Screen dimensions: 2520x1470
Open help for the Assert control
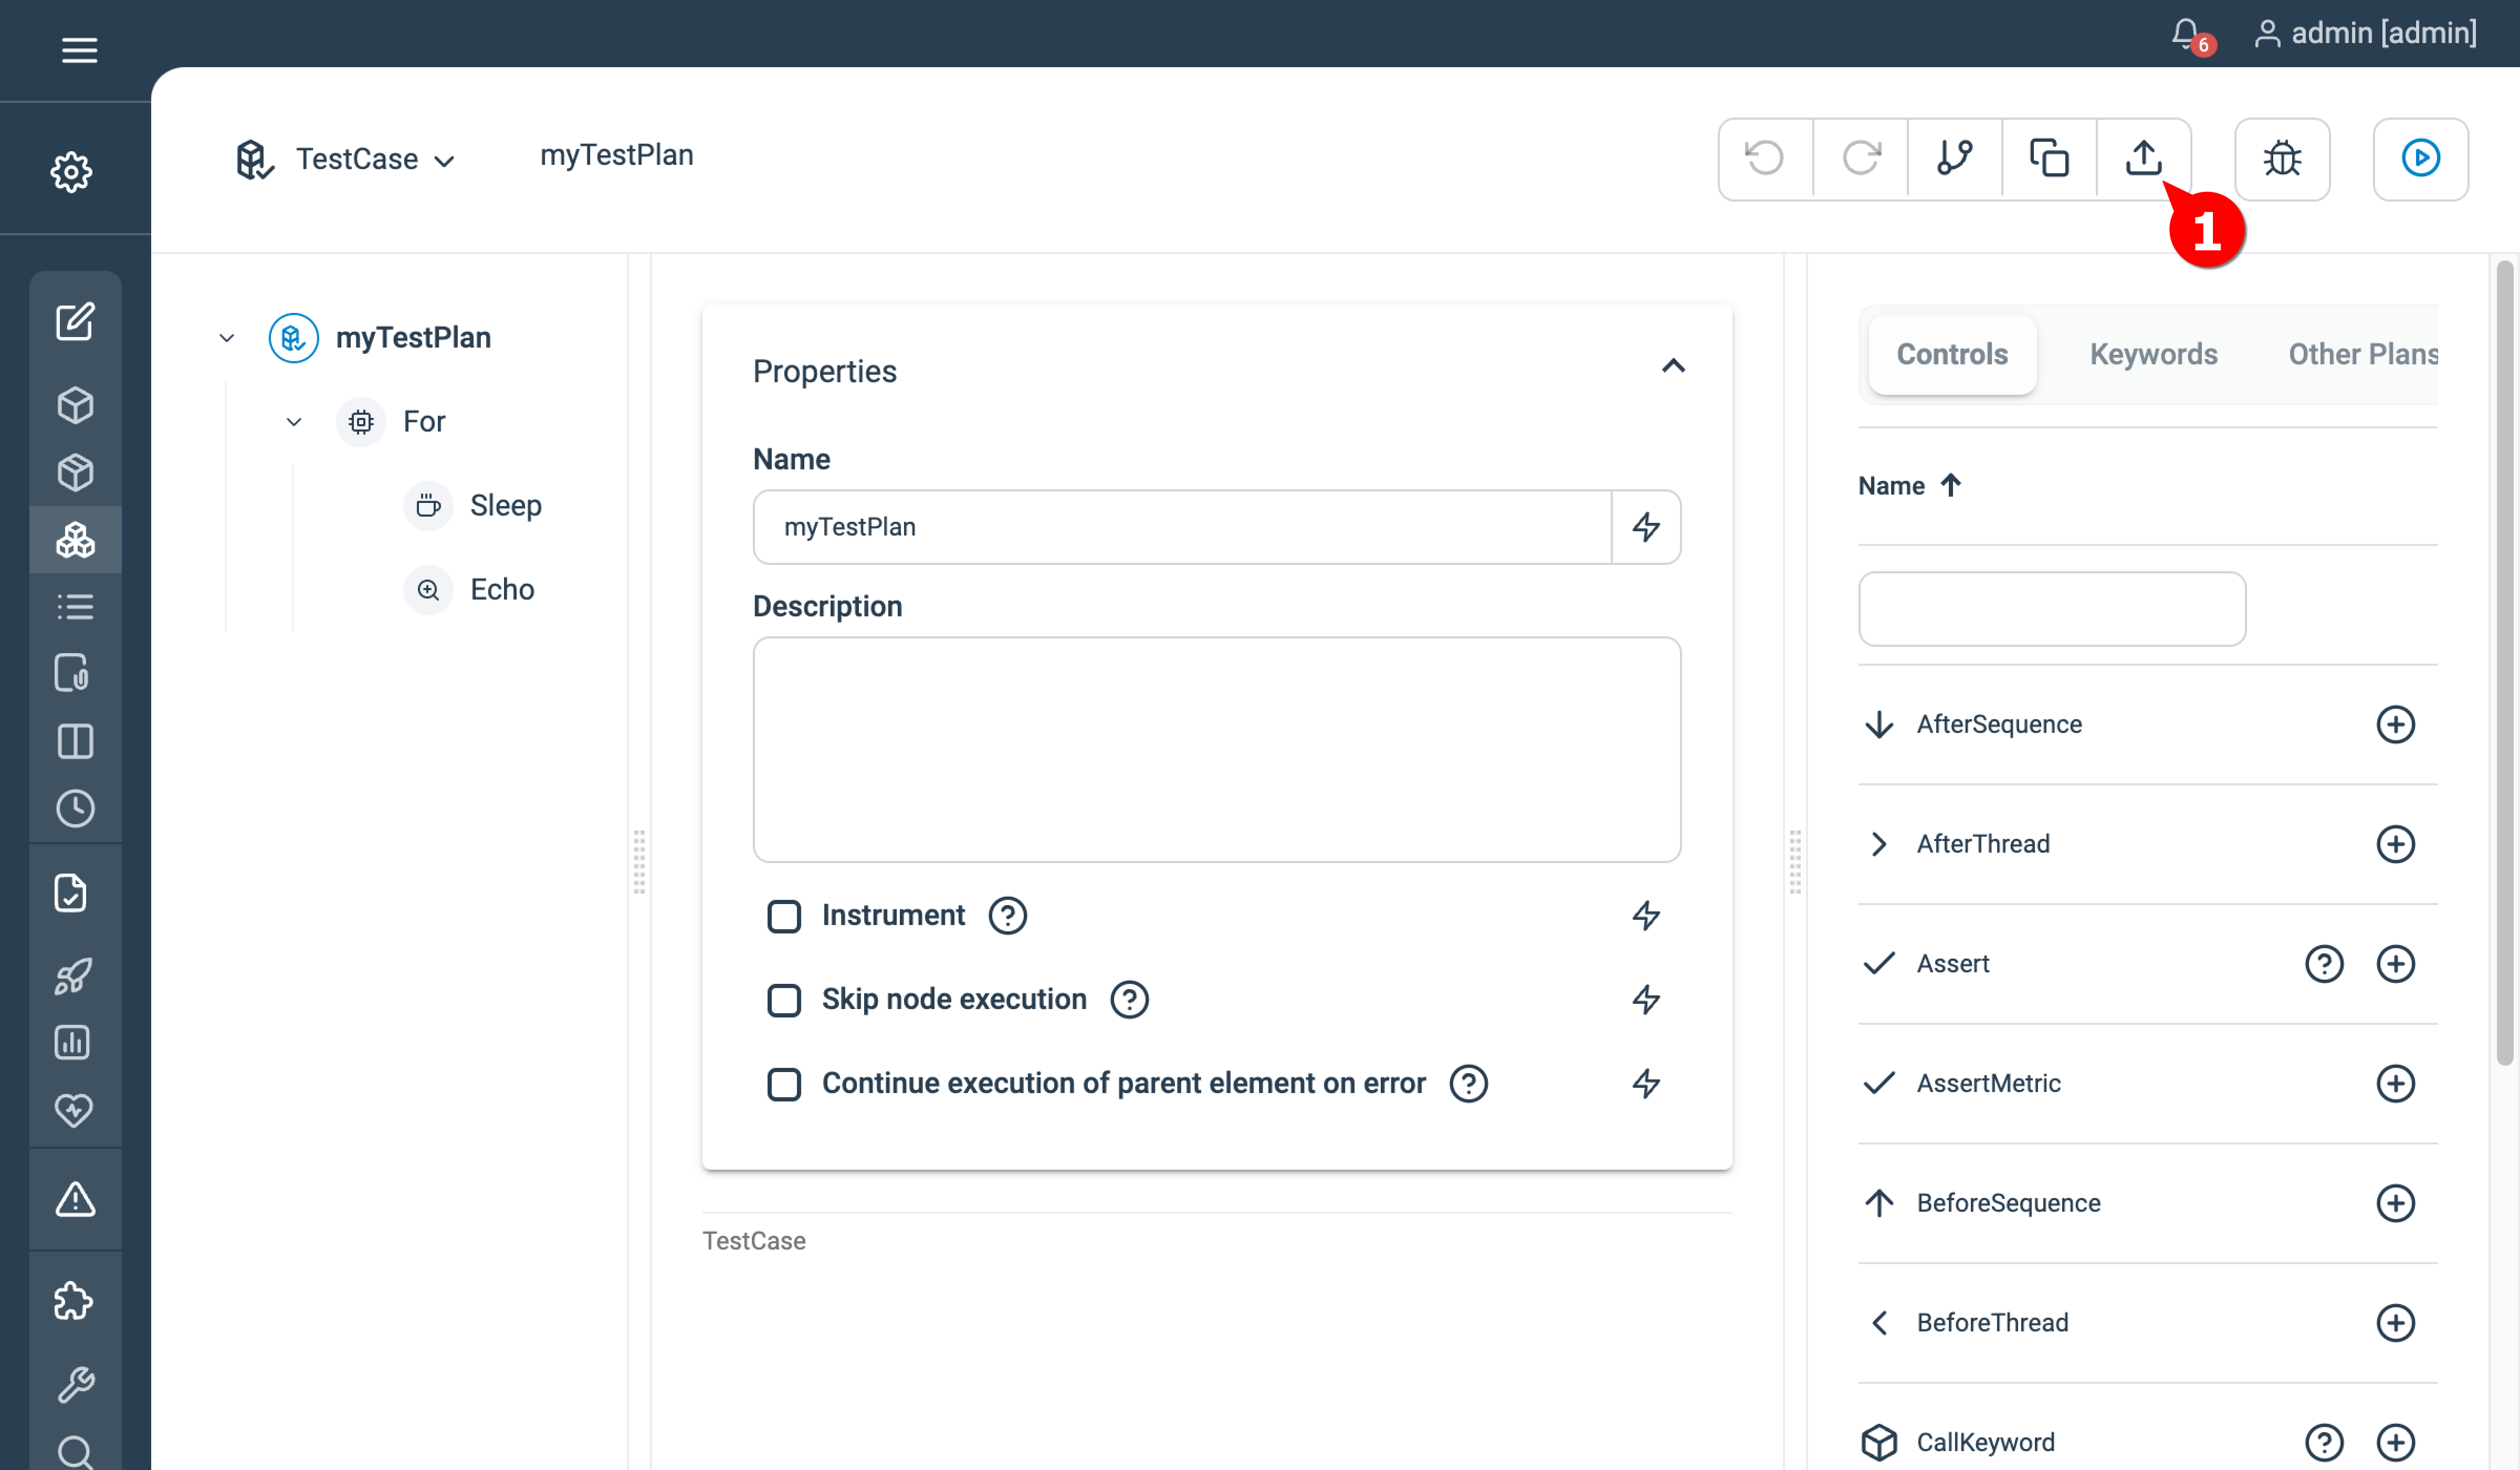click(2324, 963)
